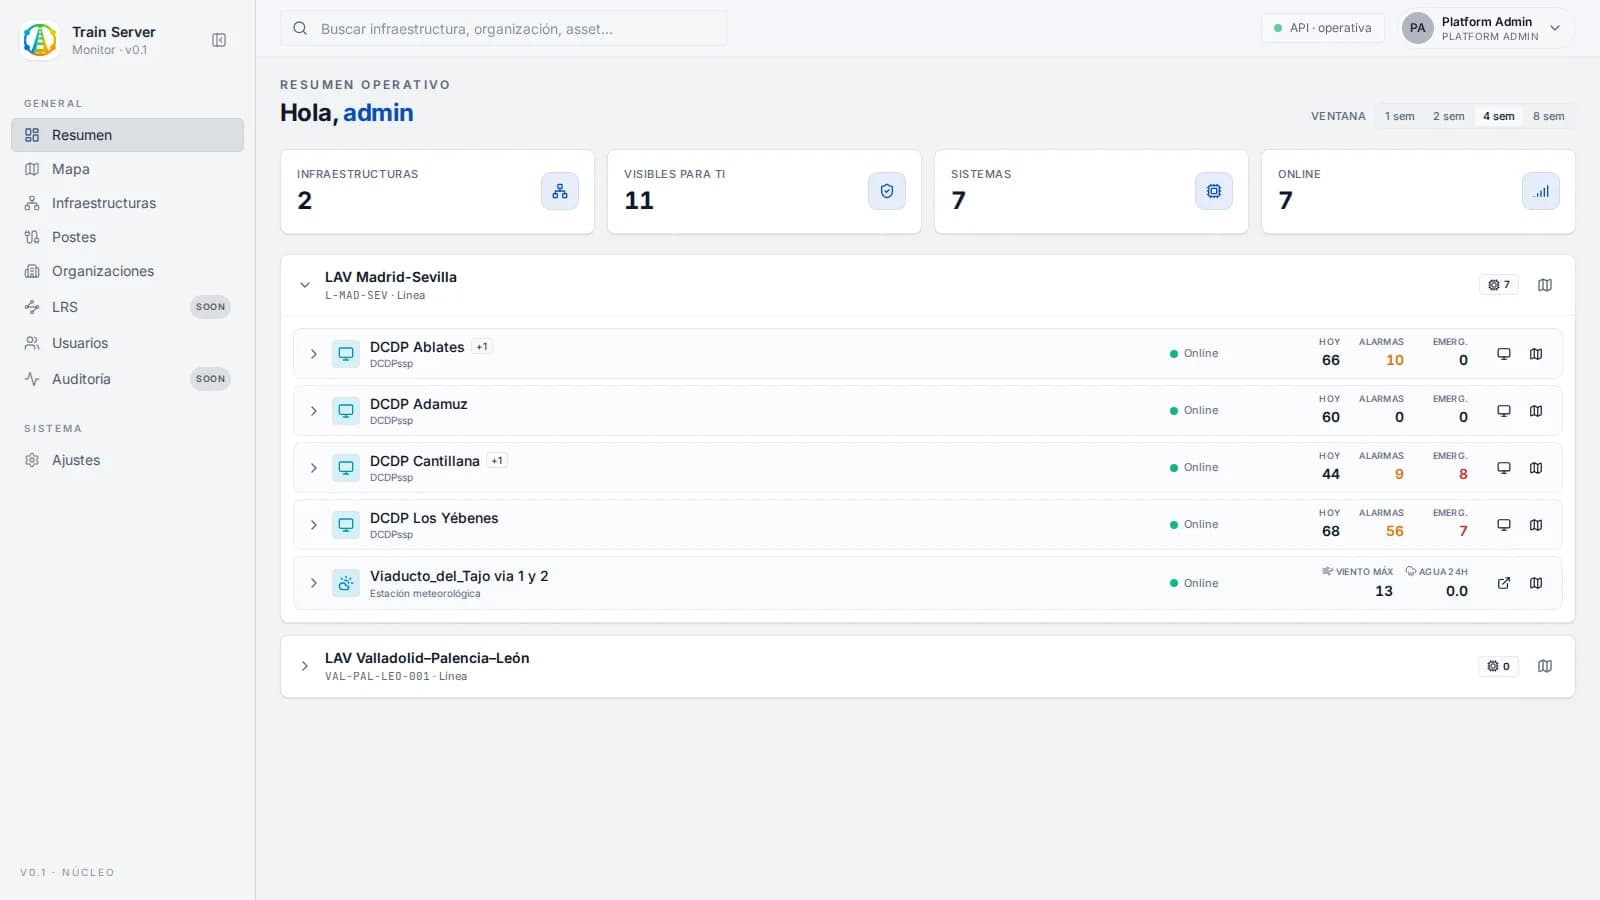1600x900 pixels.
Task: Open map icon for Viaducto_del_Tajo row
Action: point(1536,583)
